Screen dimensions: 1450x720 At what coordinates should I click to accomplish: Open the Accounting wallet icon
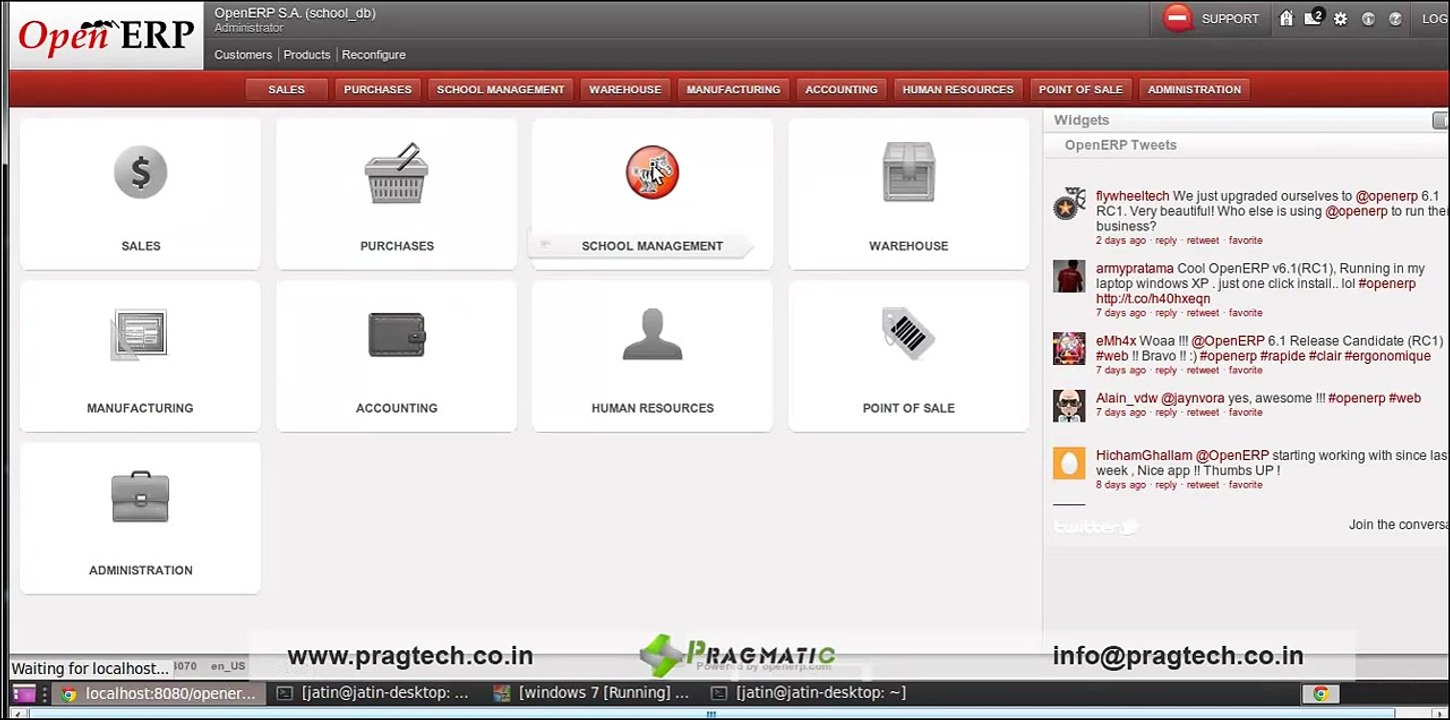(397, 335)
